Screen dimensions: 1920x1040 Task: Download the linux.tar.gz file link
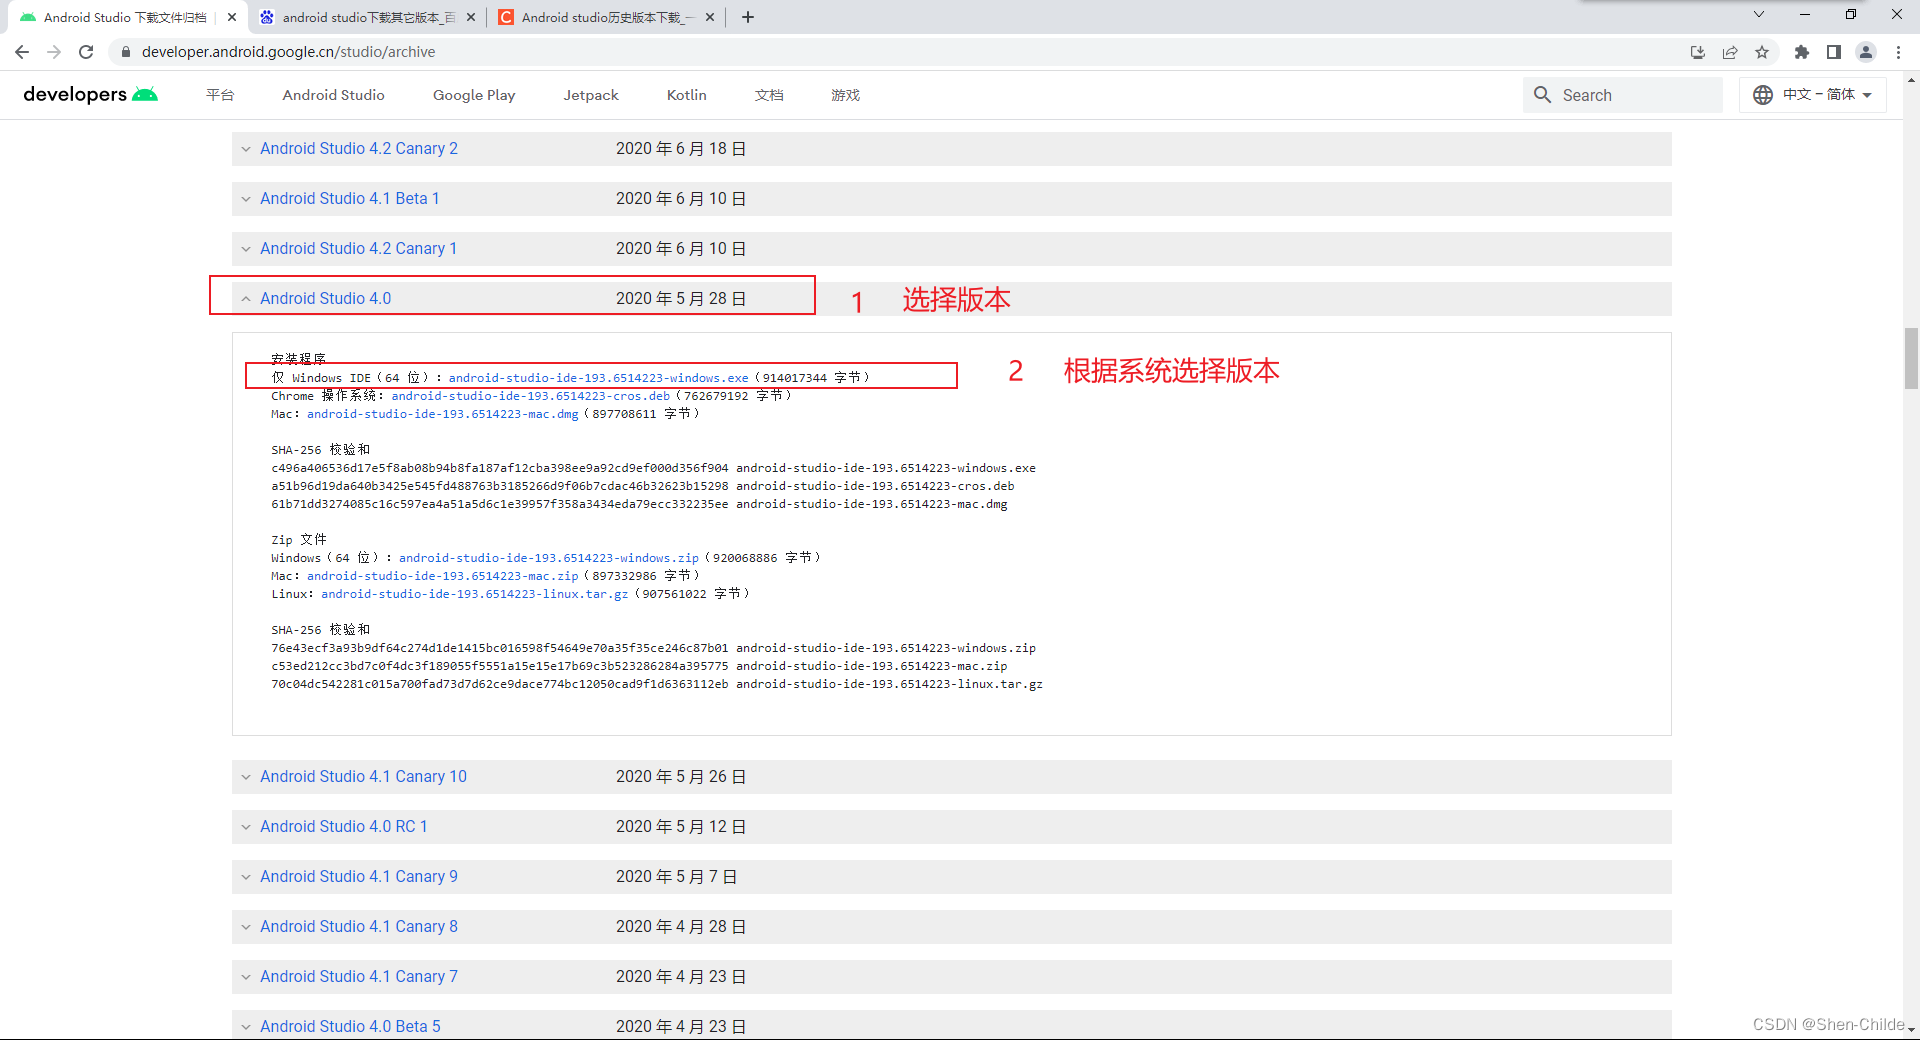[x=475, y=594]
